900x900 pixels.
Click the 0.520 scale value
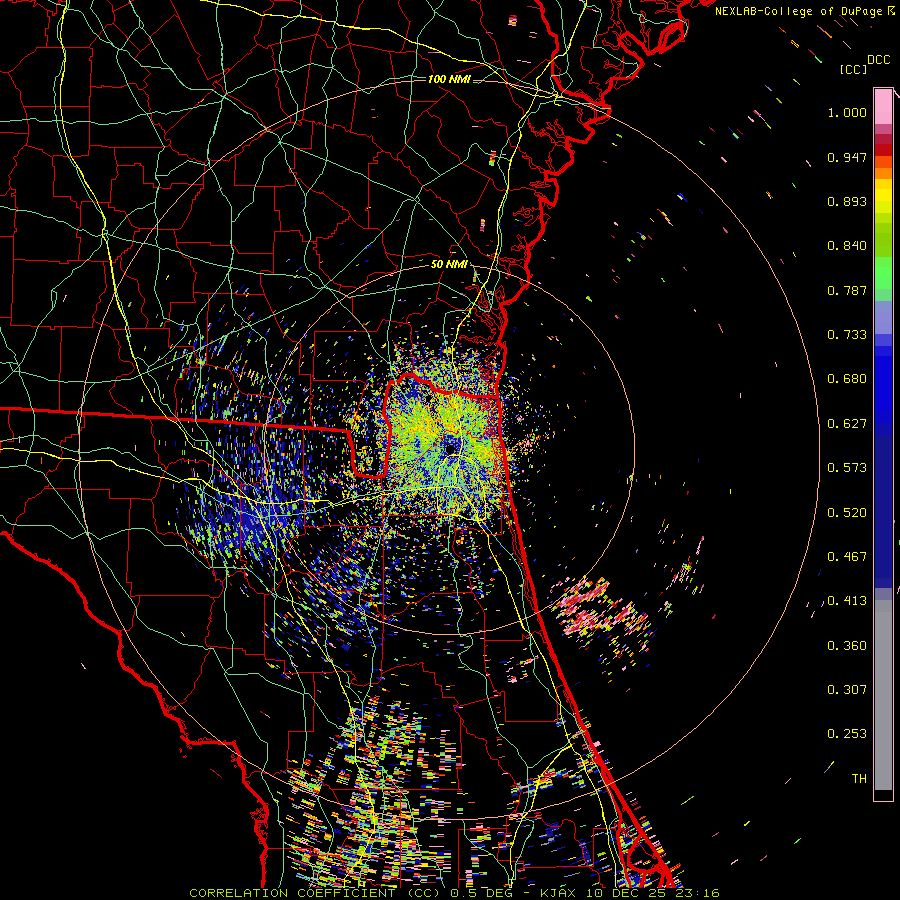[847, 513]
